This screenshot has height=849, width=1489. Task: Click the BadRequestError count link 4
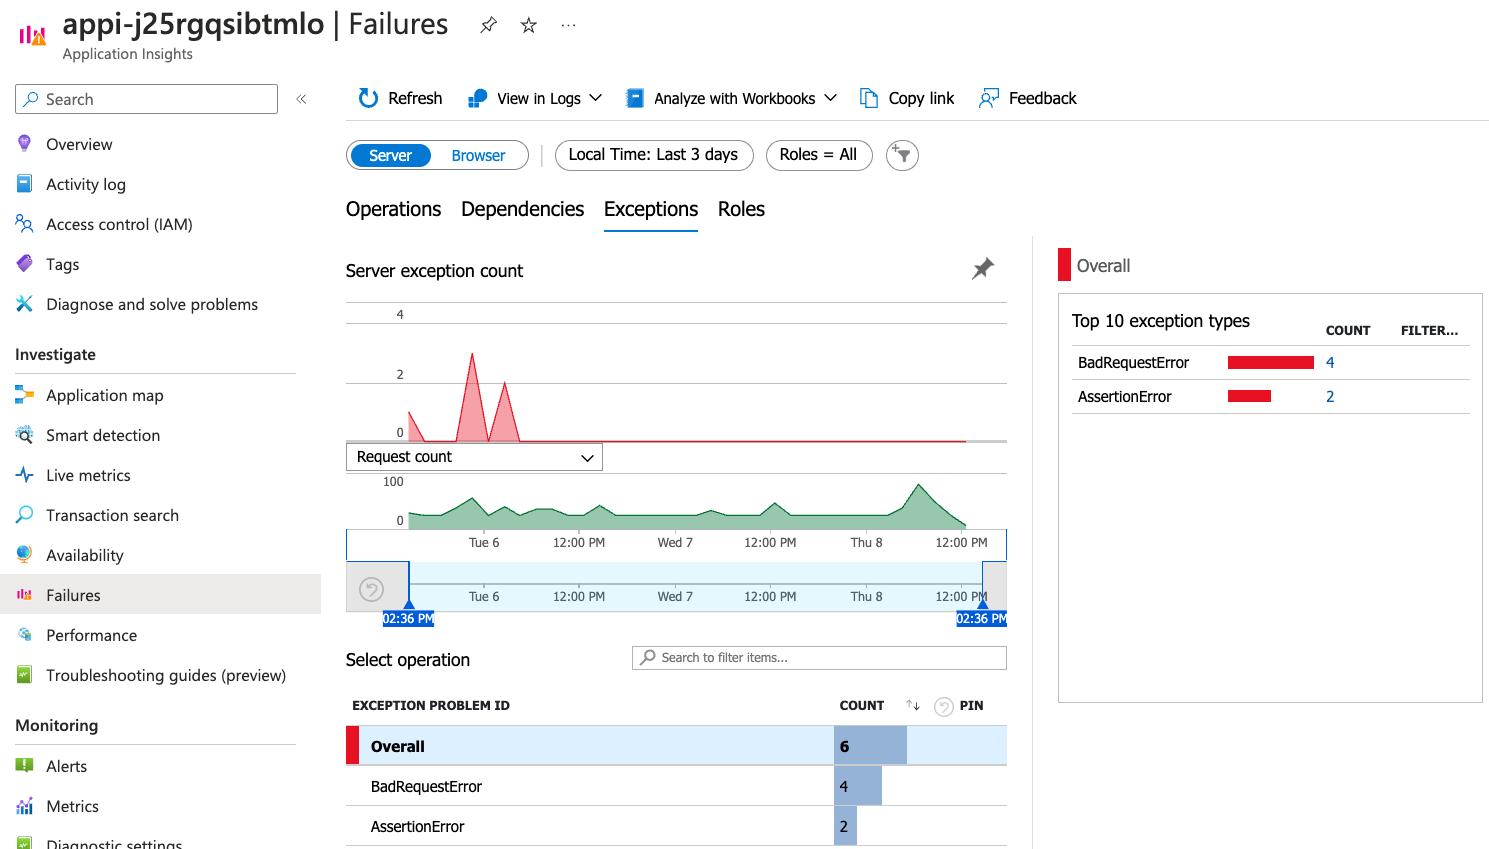coord(1330,362)
